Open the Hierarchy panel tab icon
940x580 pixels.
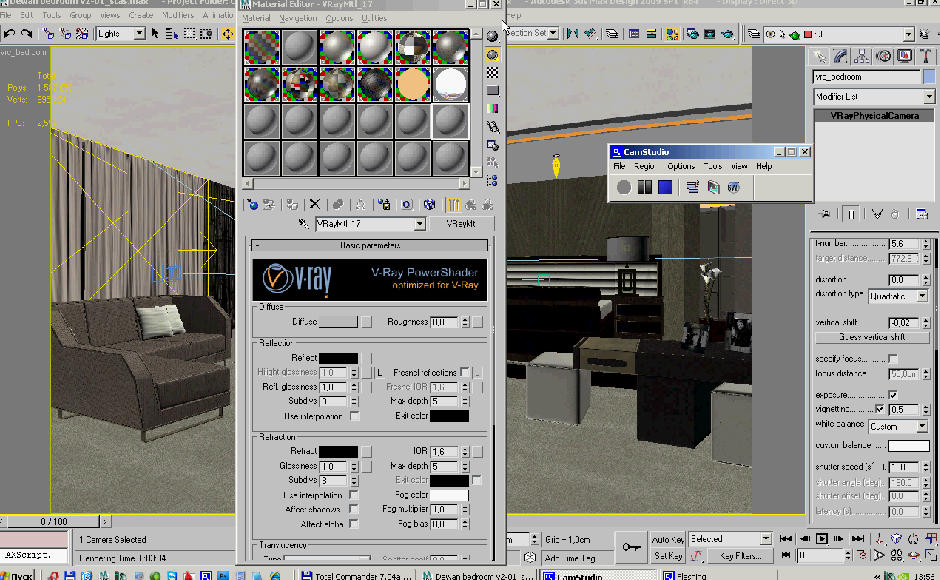click(861, 56)
